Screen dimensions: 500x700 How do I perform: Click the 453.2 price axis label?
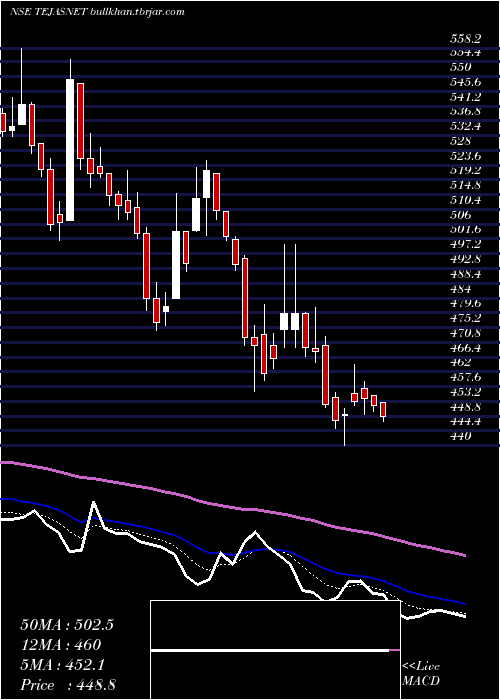click(465, 392)
